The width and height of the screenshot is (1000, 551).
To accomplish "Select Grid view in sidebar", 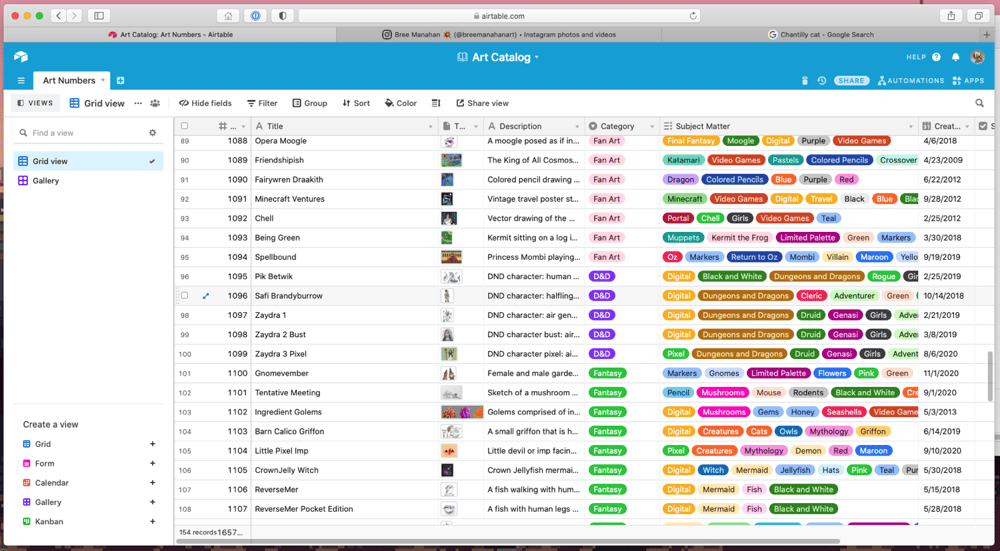I will pos(88,161).
